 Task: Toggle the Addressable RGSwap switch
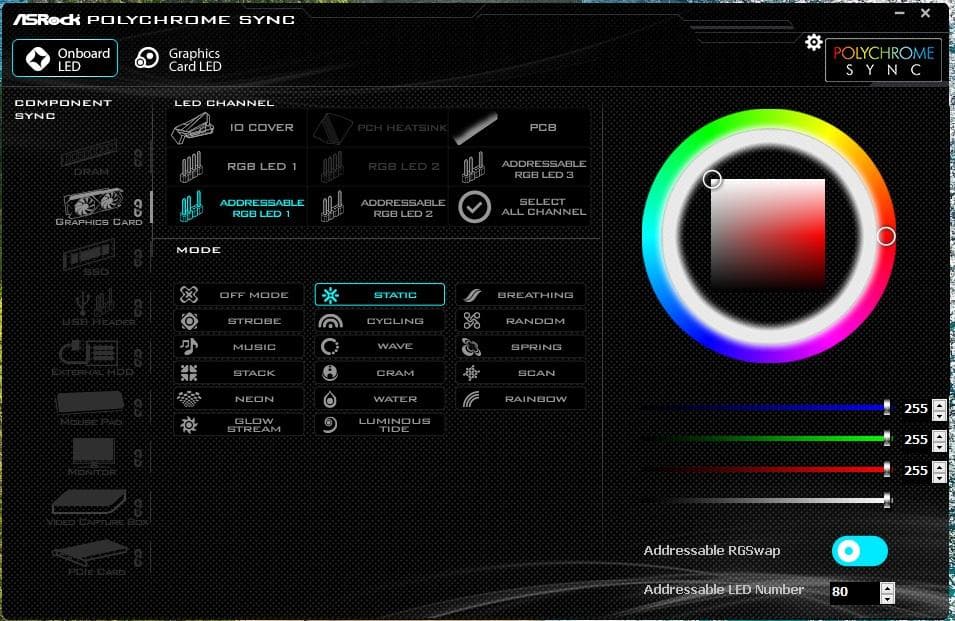point(859,550)
